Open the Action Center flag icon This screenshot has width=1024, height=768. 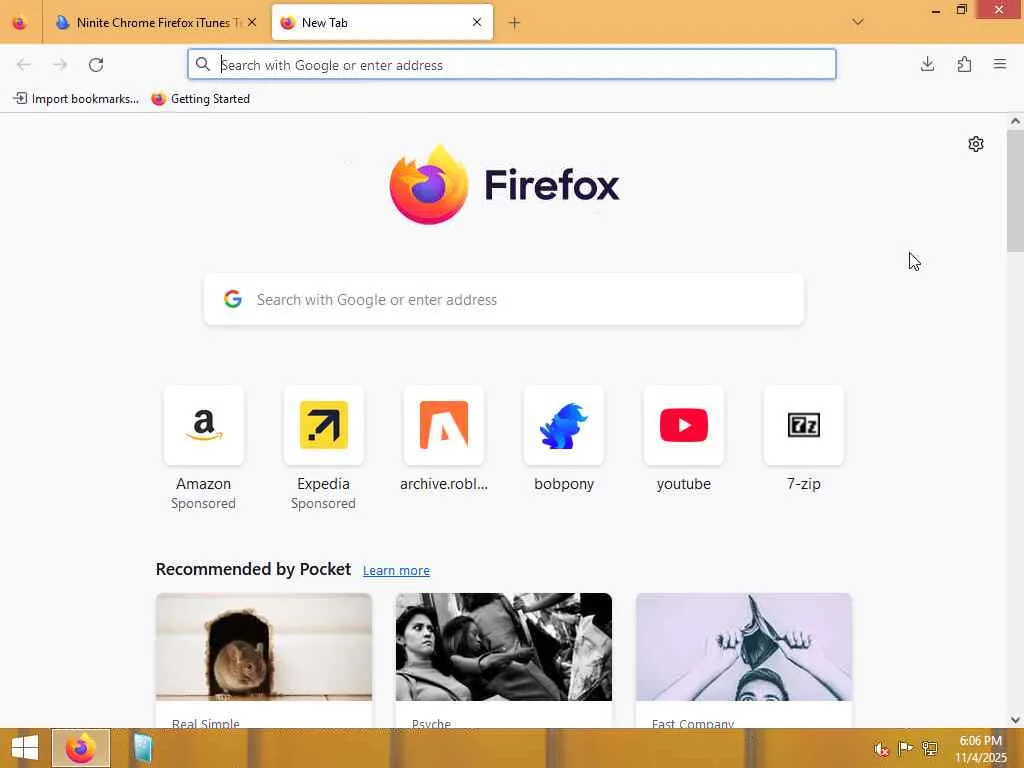[905, 748]
